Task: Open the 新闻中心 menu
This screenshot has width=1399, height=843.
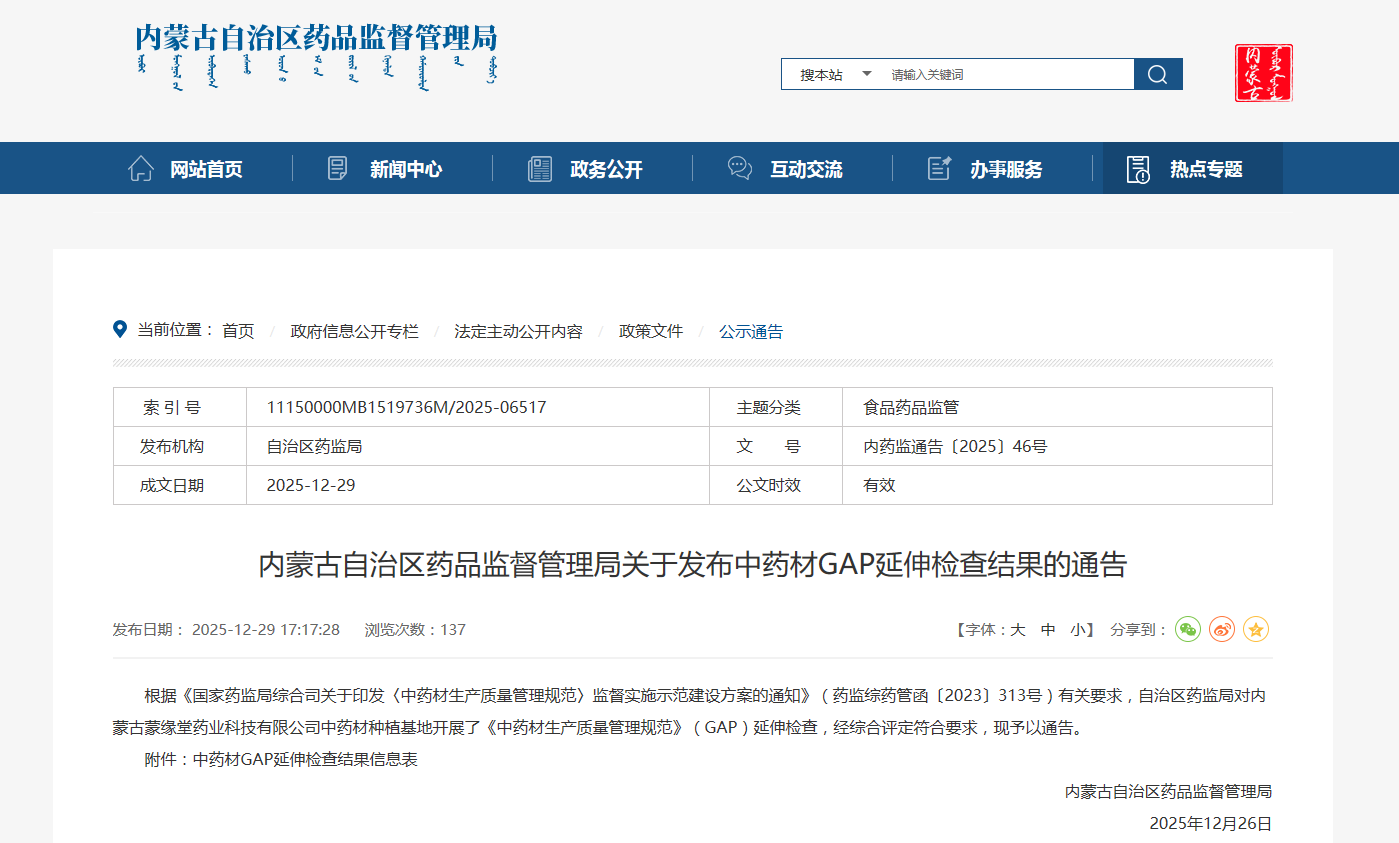Action: pos(405,169)
